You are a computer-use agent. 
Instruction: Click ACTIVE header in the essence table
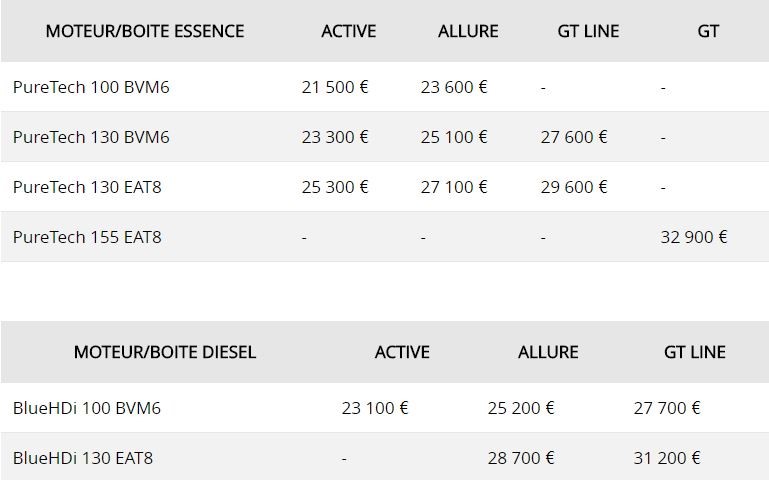tap(349, 31)
